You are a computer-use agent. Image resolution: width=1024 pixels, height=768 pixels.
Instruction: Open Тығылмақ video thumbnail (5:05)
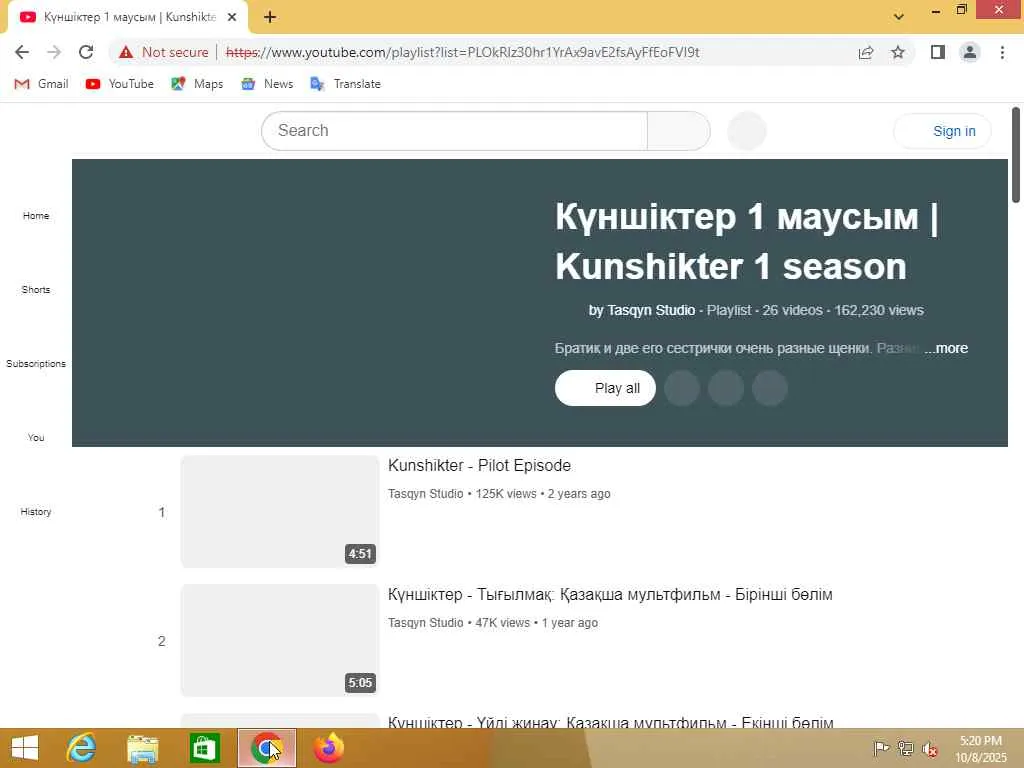(x=280, y=640)
